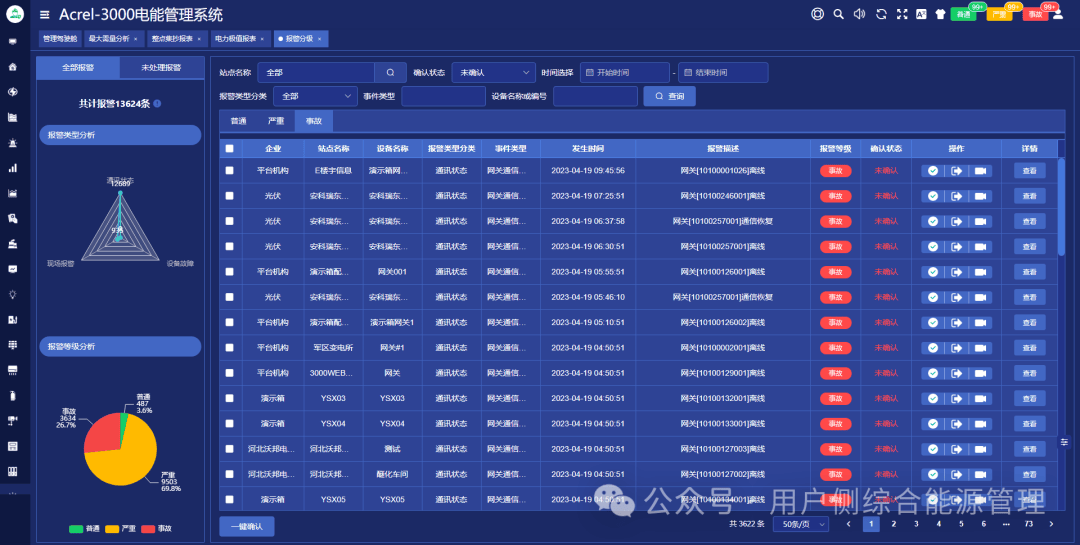Go to next page with right arrow
Screen dimensions: 1080x545
(1051, 524)
